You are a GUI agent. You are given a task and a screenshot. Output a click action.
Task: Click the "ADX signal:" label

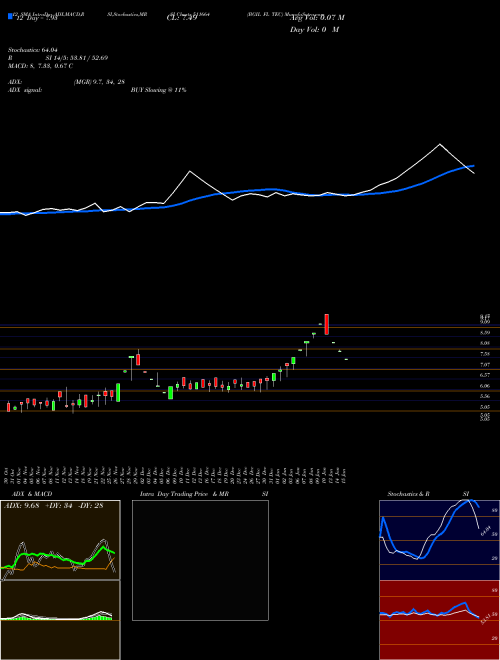pos(25,90)
